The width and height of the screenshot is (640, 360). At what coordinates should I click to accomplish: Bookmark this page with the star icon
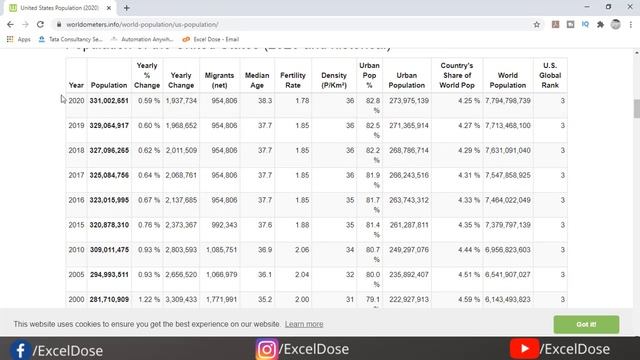tap(537, 24)
